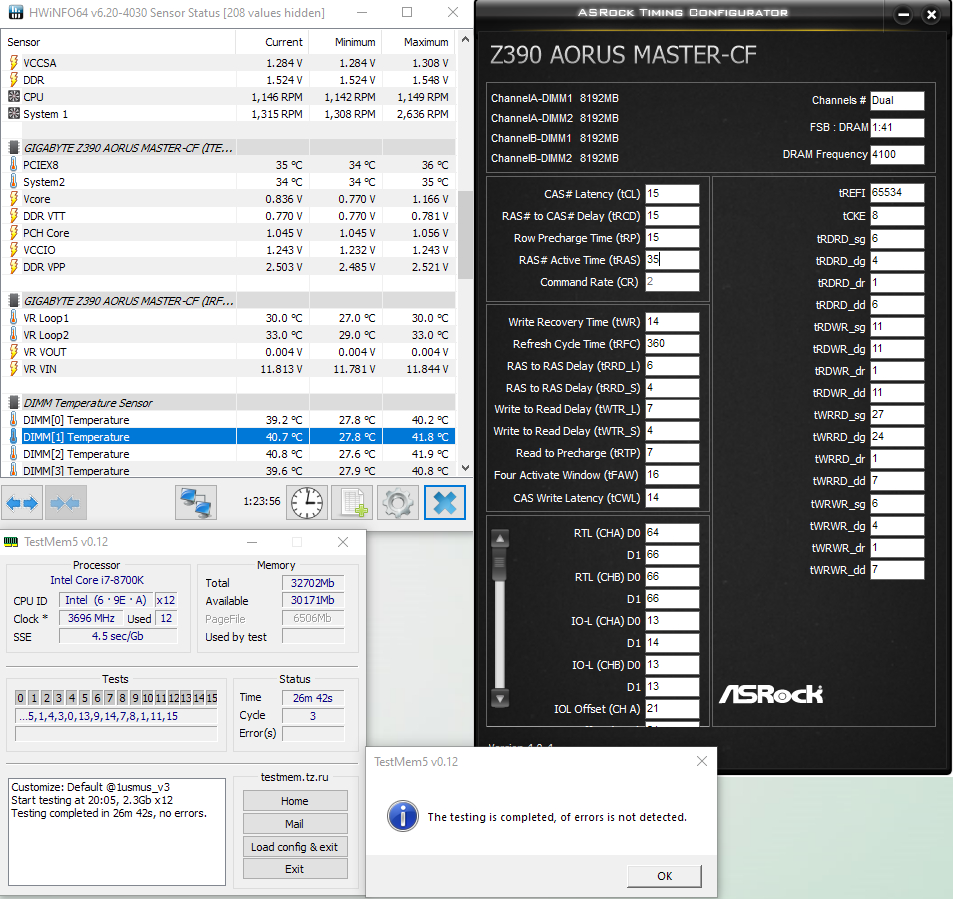
Task: Select the DDR VTT sensor row
Action: 228,216
